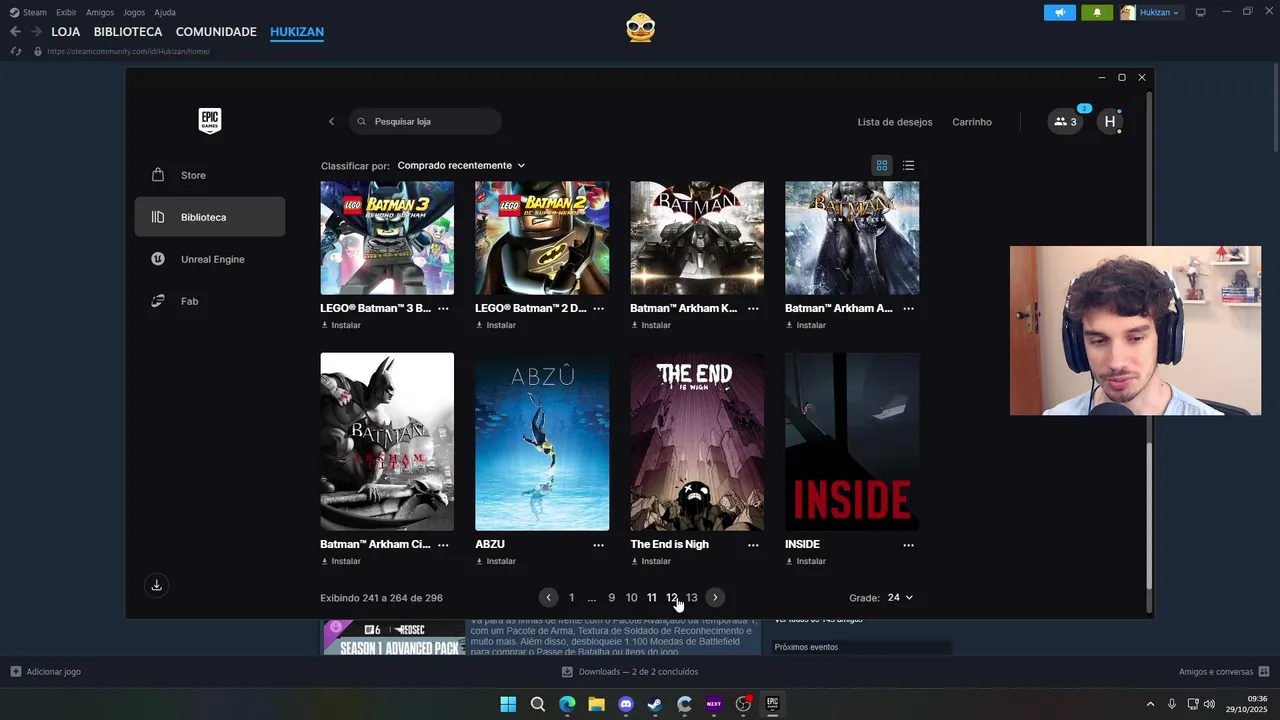Open Downloads status in Steam footer
The height and width of the screenshot is (720, 1280).
[630, 672]
